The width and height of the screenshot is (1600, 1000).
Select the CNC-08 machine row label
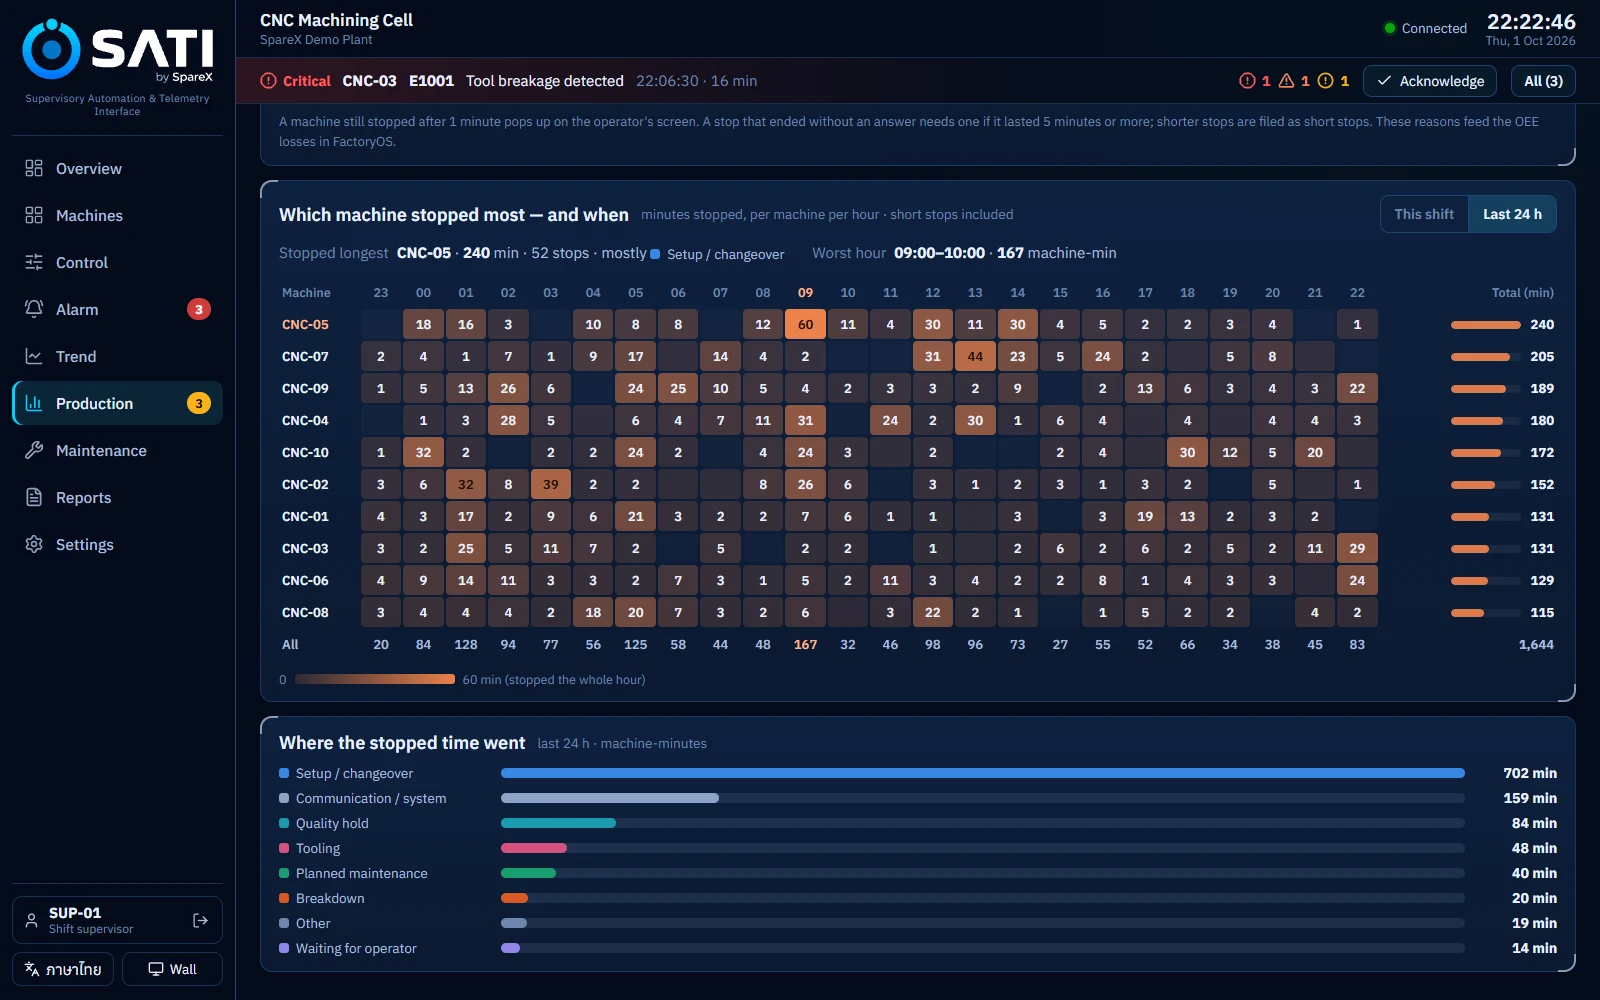(x=305, y=612)
